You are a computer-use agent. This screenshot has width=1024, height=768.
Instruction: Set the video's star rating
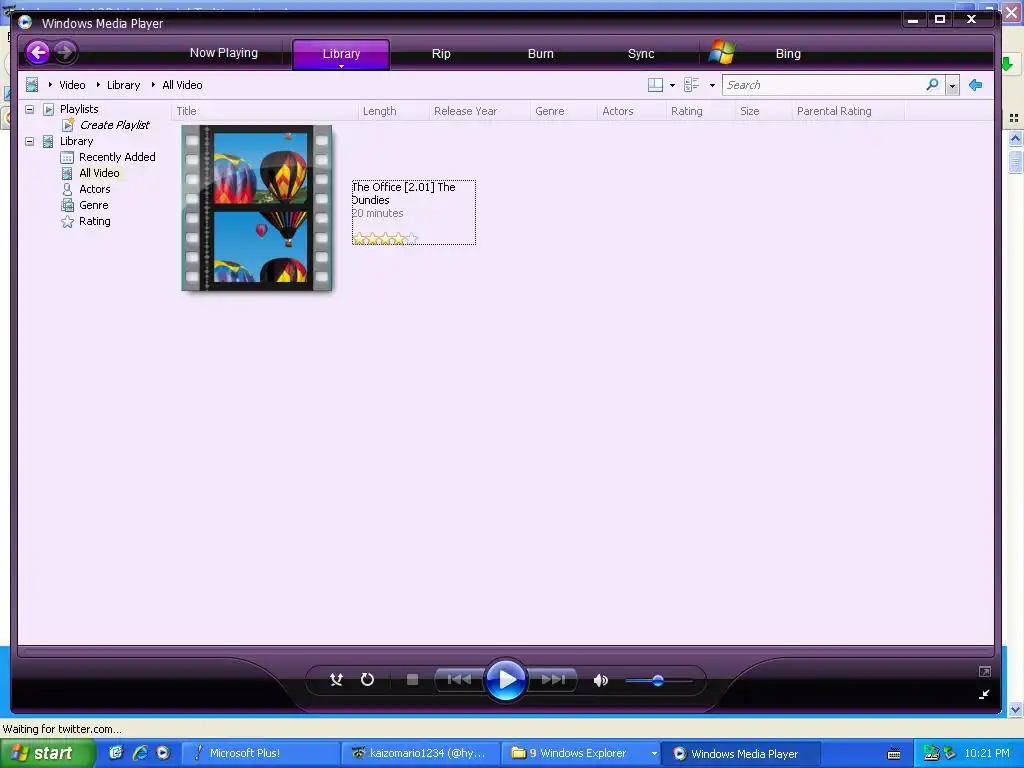click(x=385, y=238)
